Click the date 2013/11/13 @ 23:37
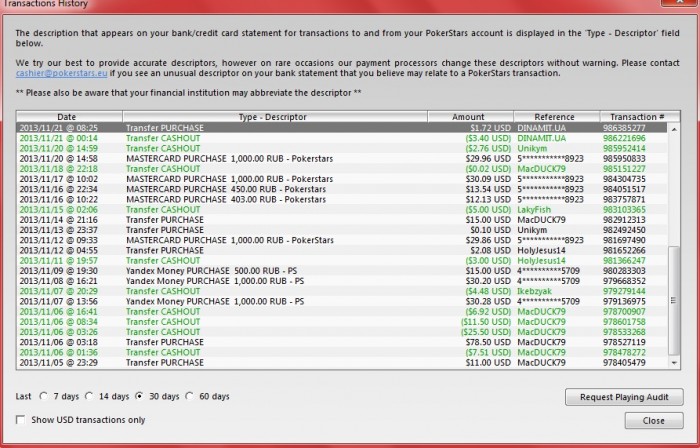The height and width of the screenshot is (448, 700). tap(58, 230)
